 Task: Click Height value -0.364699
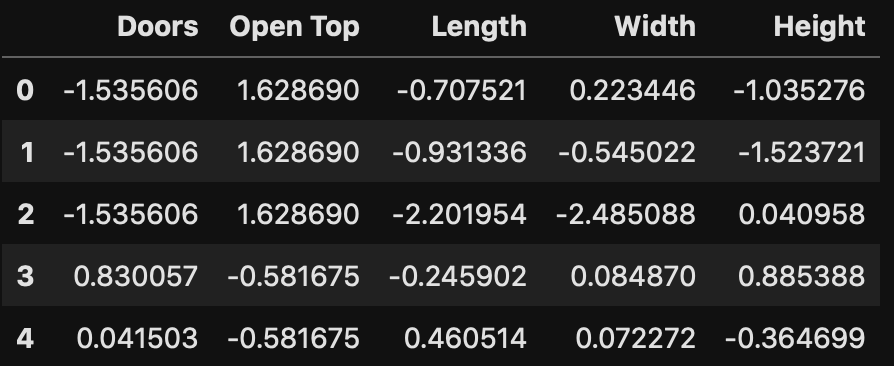click(x=795, y=338)
